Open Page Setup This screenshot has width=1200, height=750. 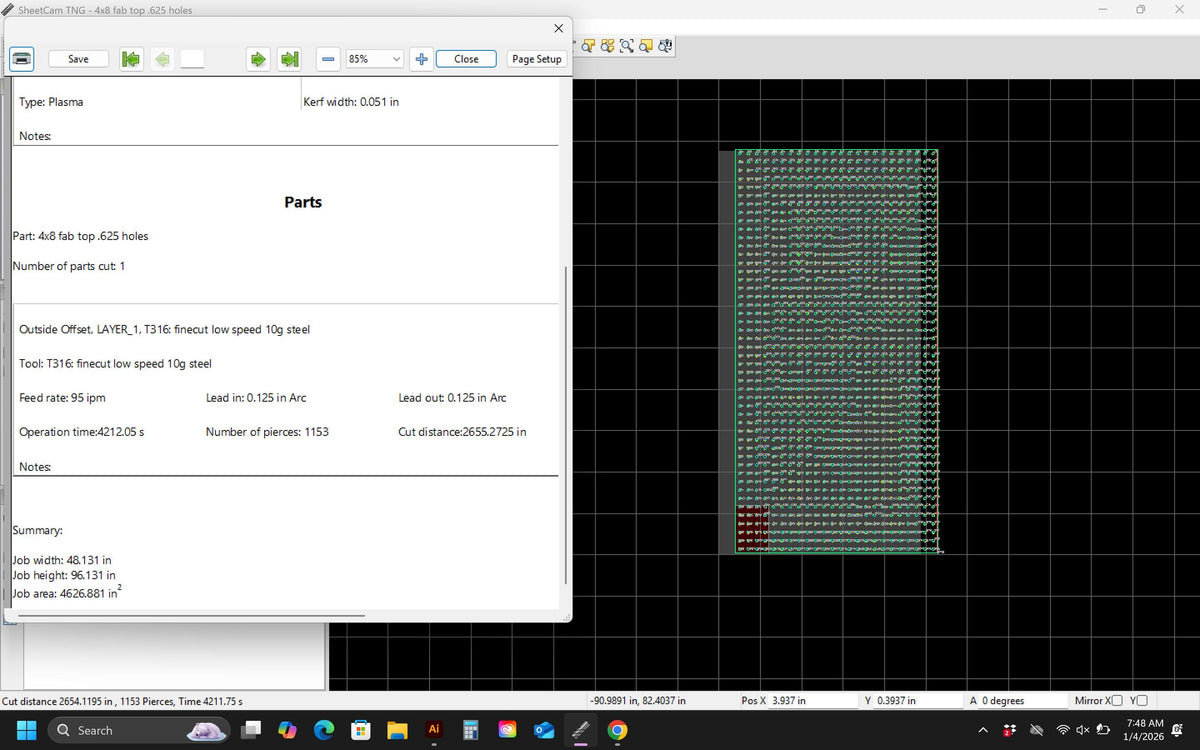537,59
